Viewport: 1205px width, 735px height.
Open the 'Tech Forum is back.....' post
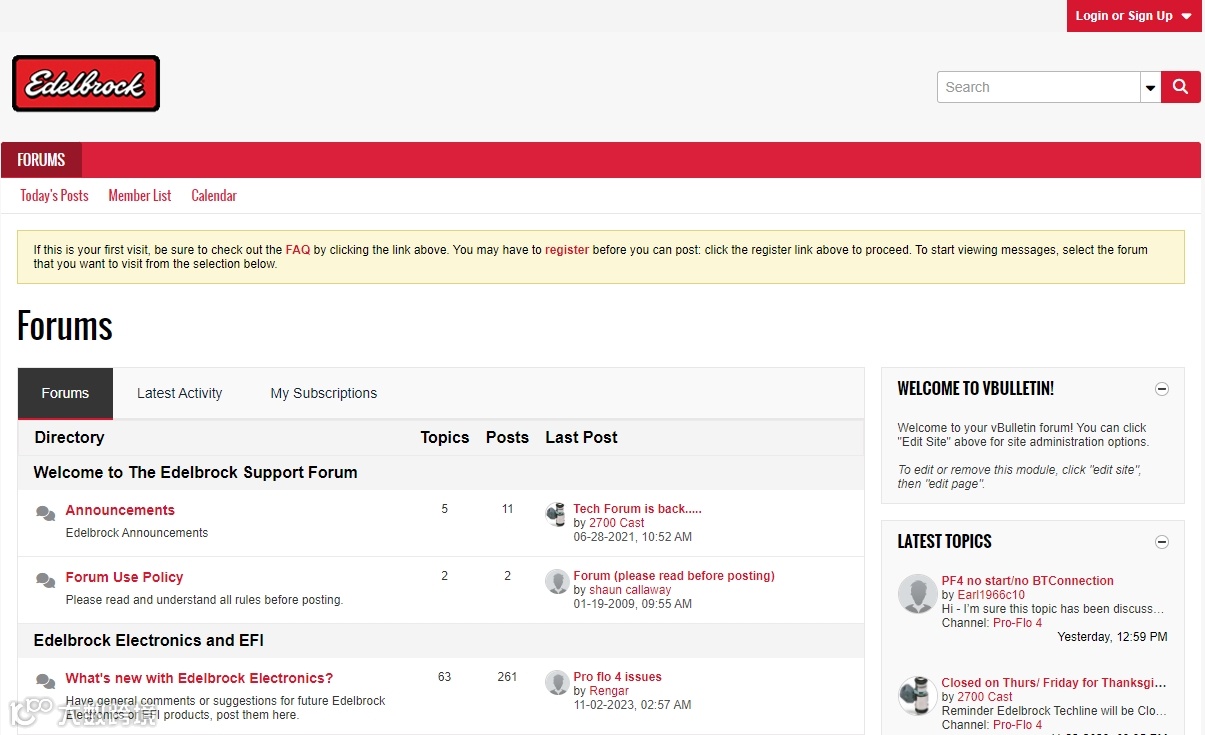(x=637, y=509)
